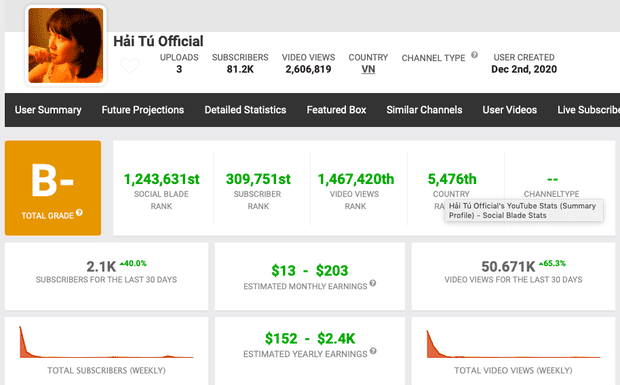Open the User Videos tab

point(510,110)
